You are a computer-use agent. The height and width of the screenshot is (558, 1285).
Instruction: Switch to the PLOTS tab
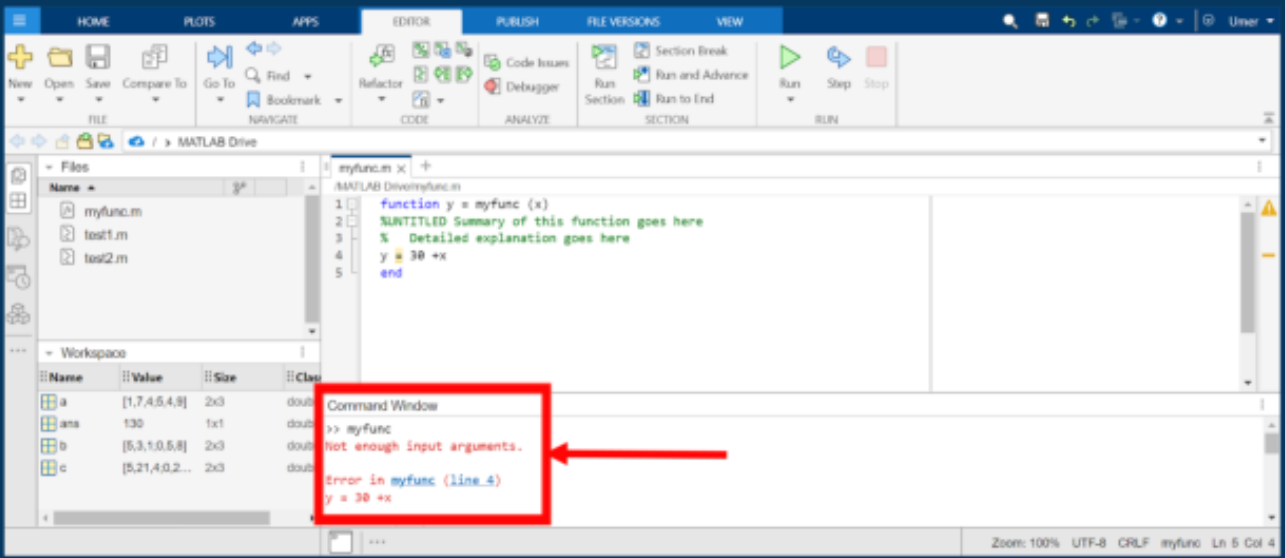[x=199, y=21]
